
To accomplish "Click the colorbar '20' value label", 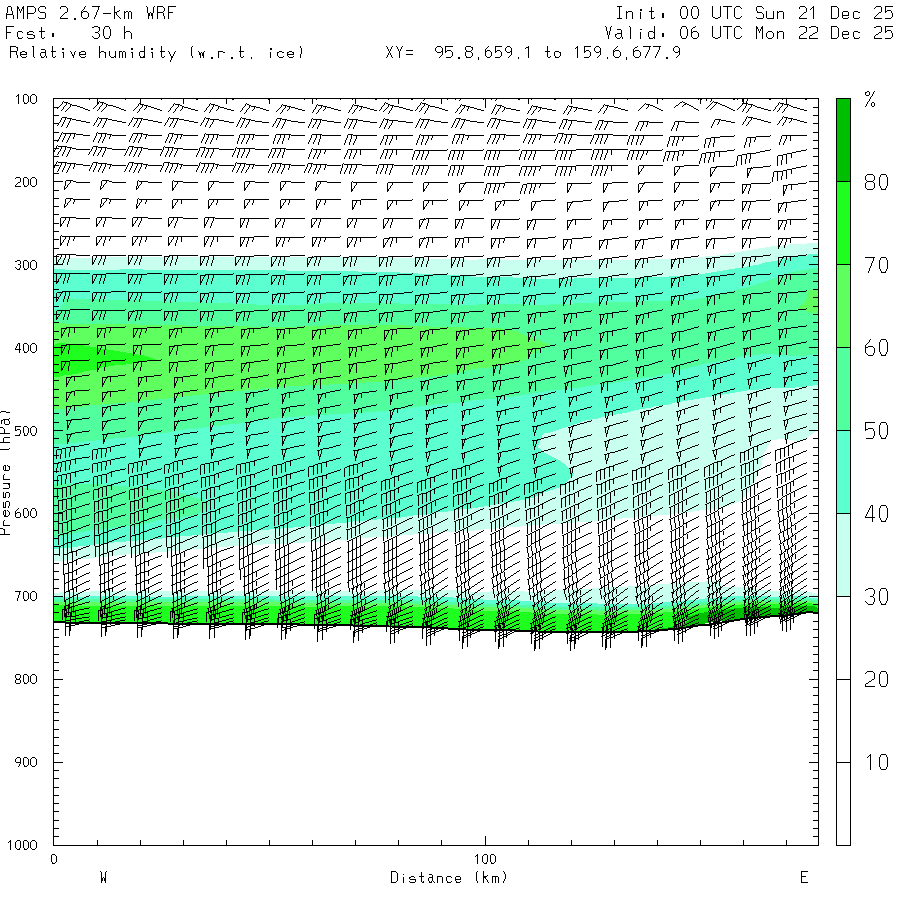I will tap(876, 680).
